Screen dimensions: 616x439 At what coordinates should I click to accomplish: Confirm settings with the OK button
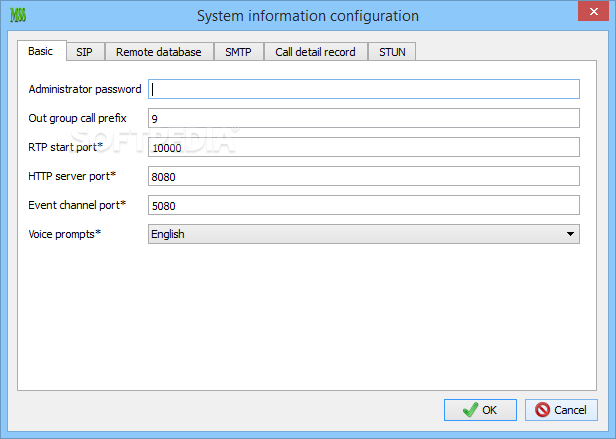[x=480, y=410]
